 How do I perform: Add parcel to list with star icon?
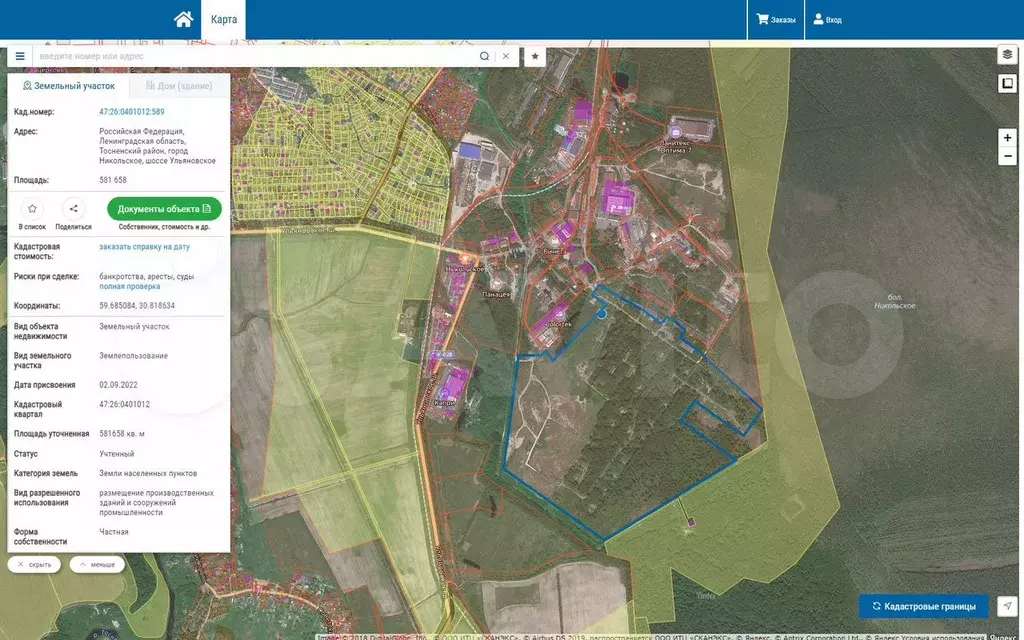(x=32, y=209)
